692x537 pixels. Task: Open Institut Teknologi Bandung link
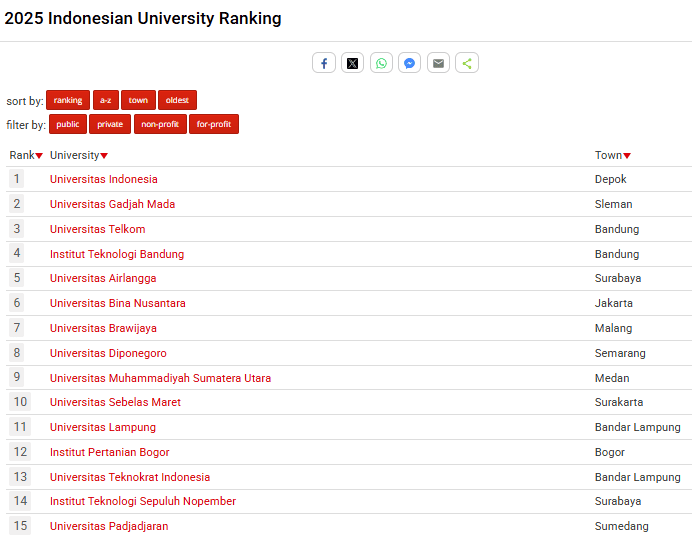pos(117,254)
